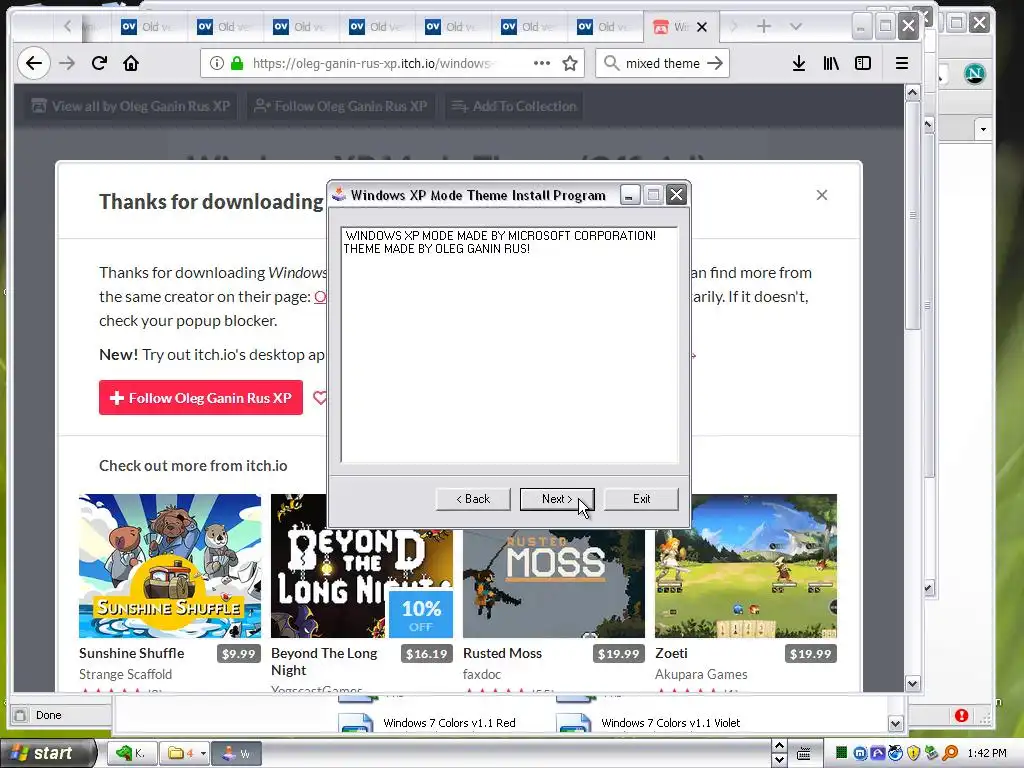Close the active itch.io tab
This screenshot has width=1024, height=768.
pos(702,27)
